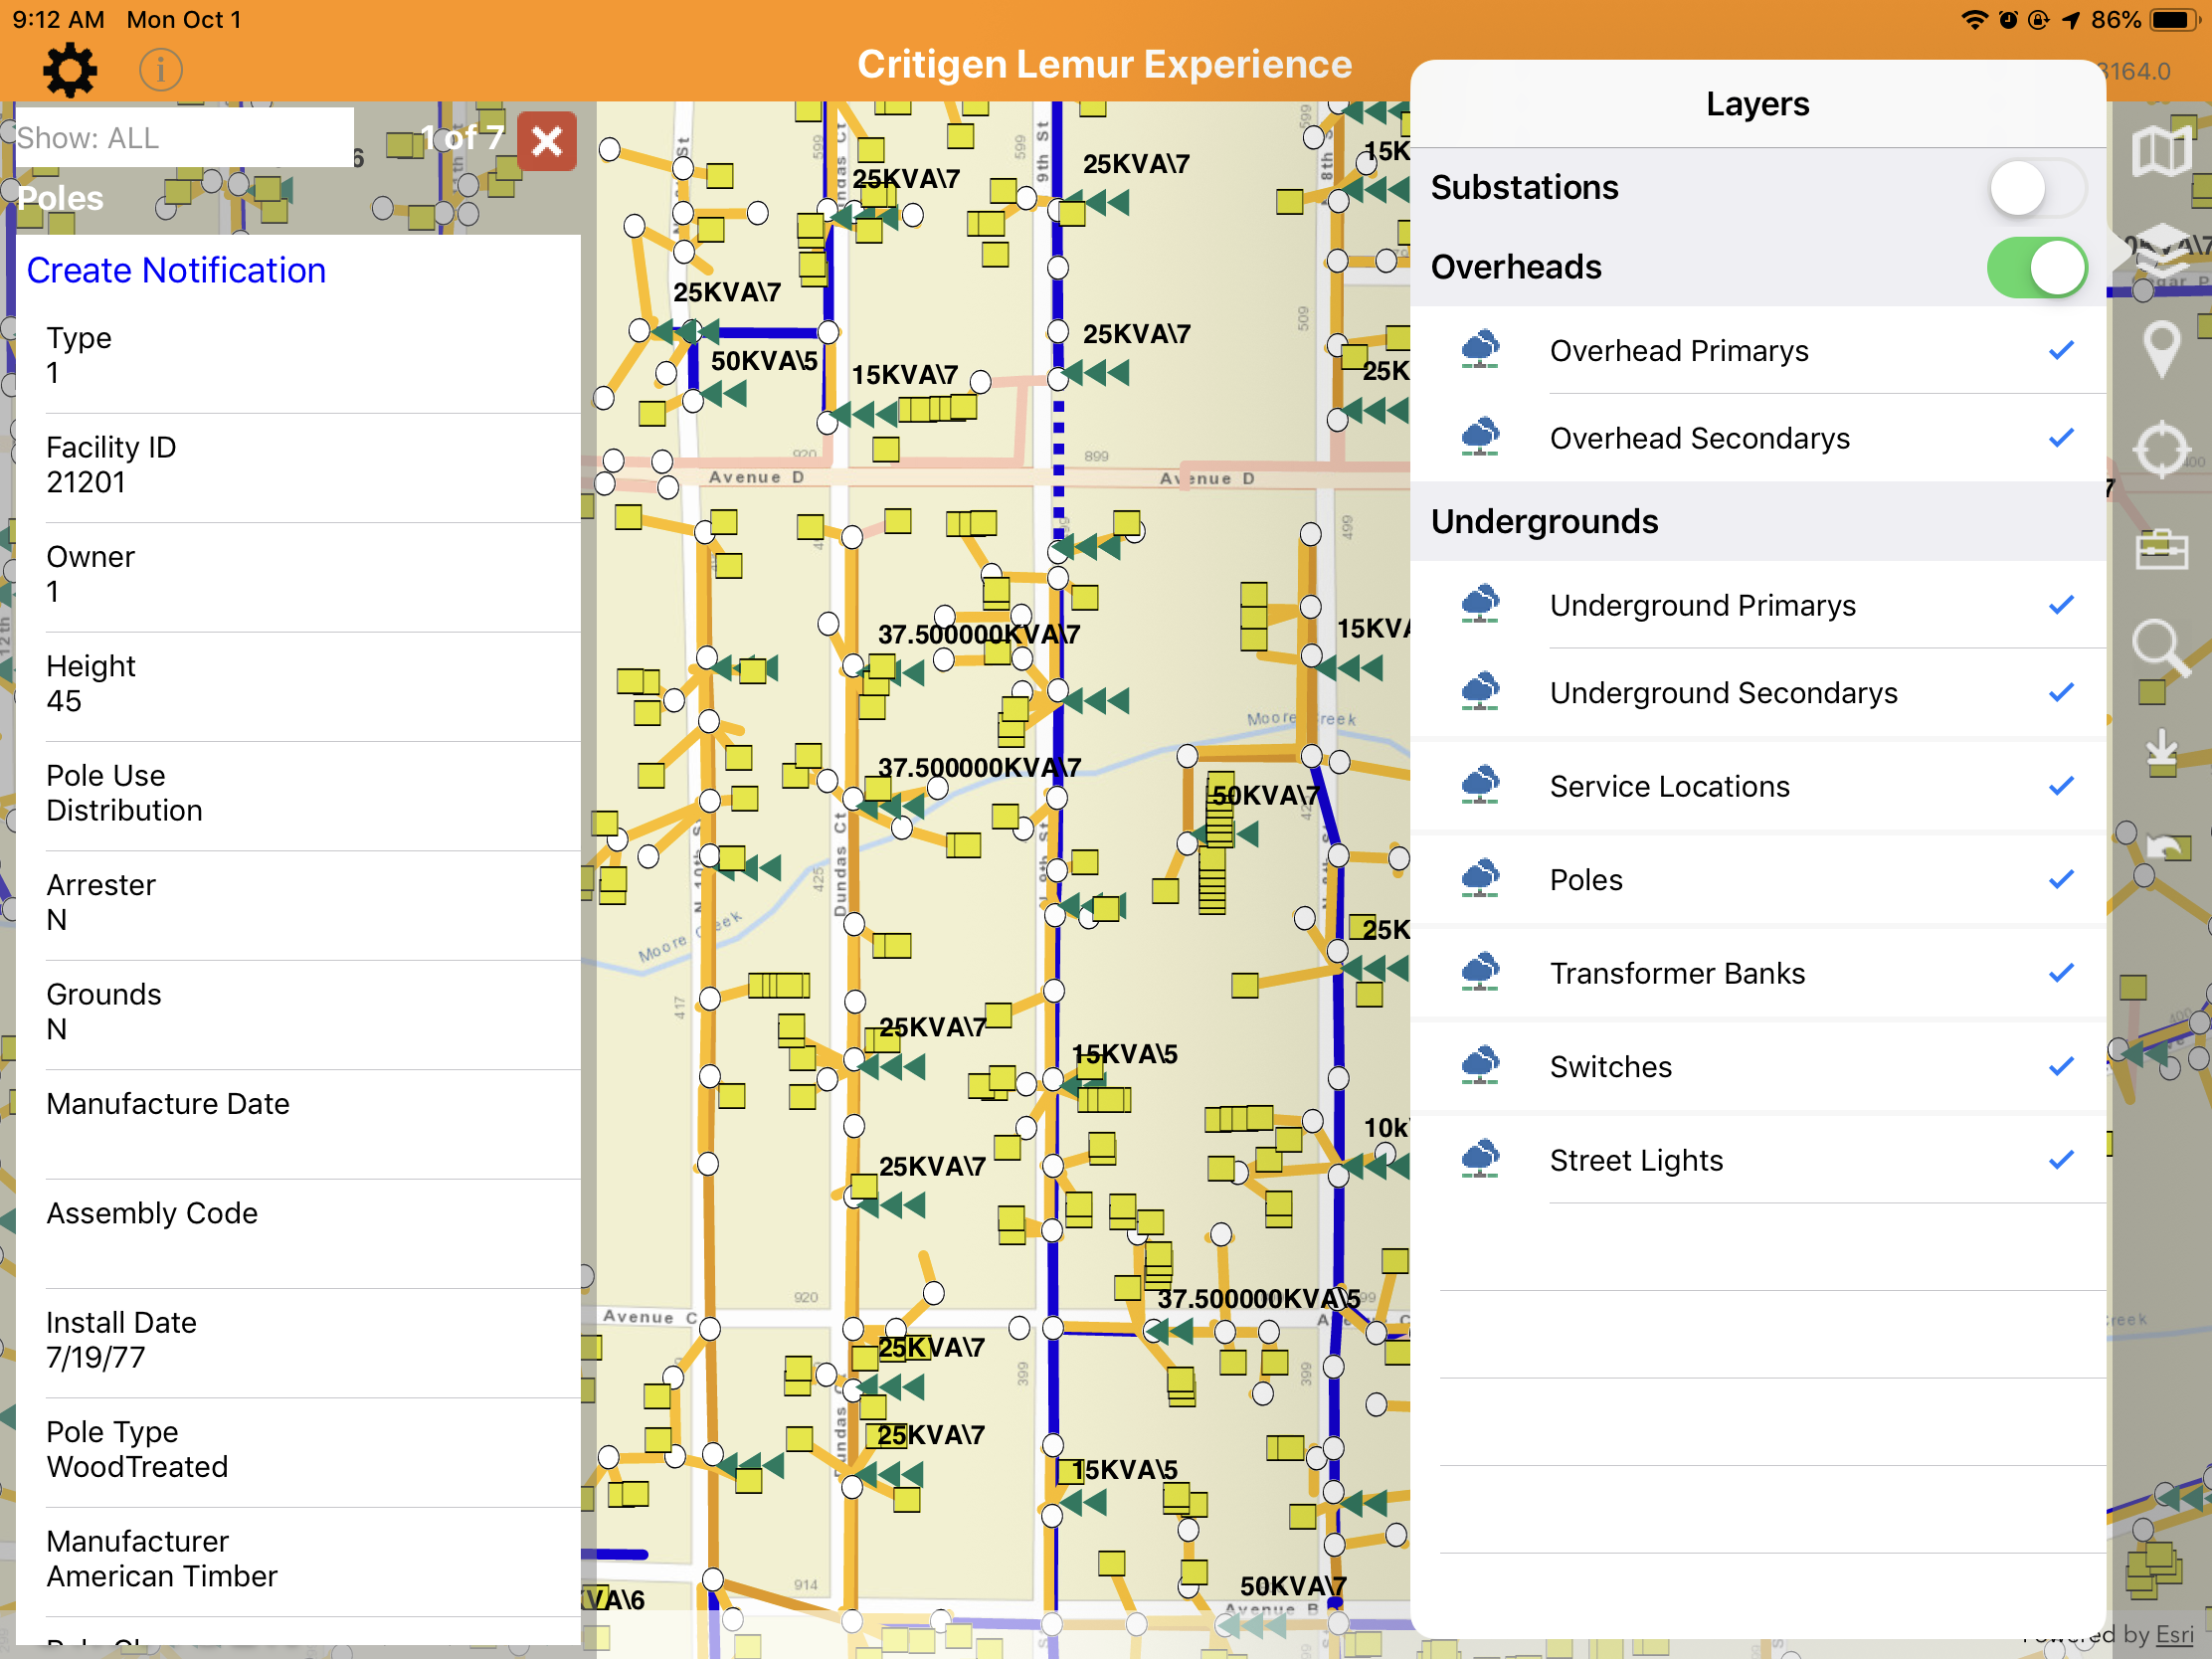
Task: Open the toolbox briefcase icon
Action: (x=2161, y=548)
